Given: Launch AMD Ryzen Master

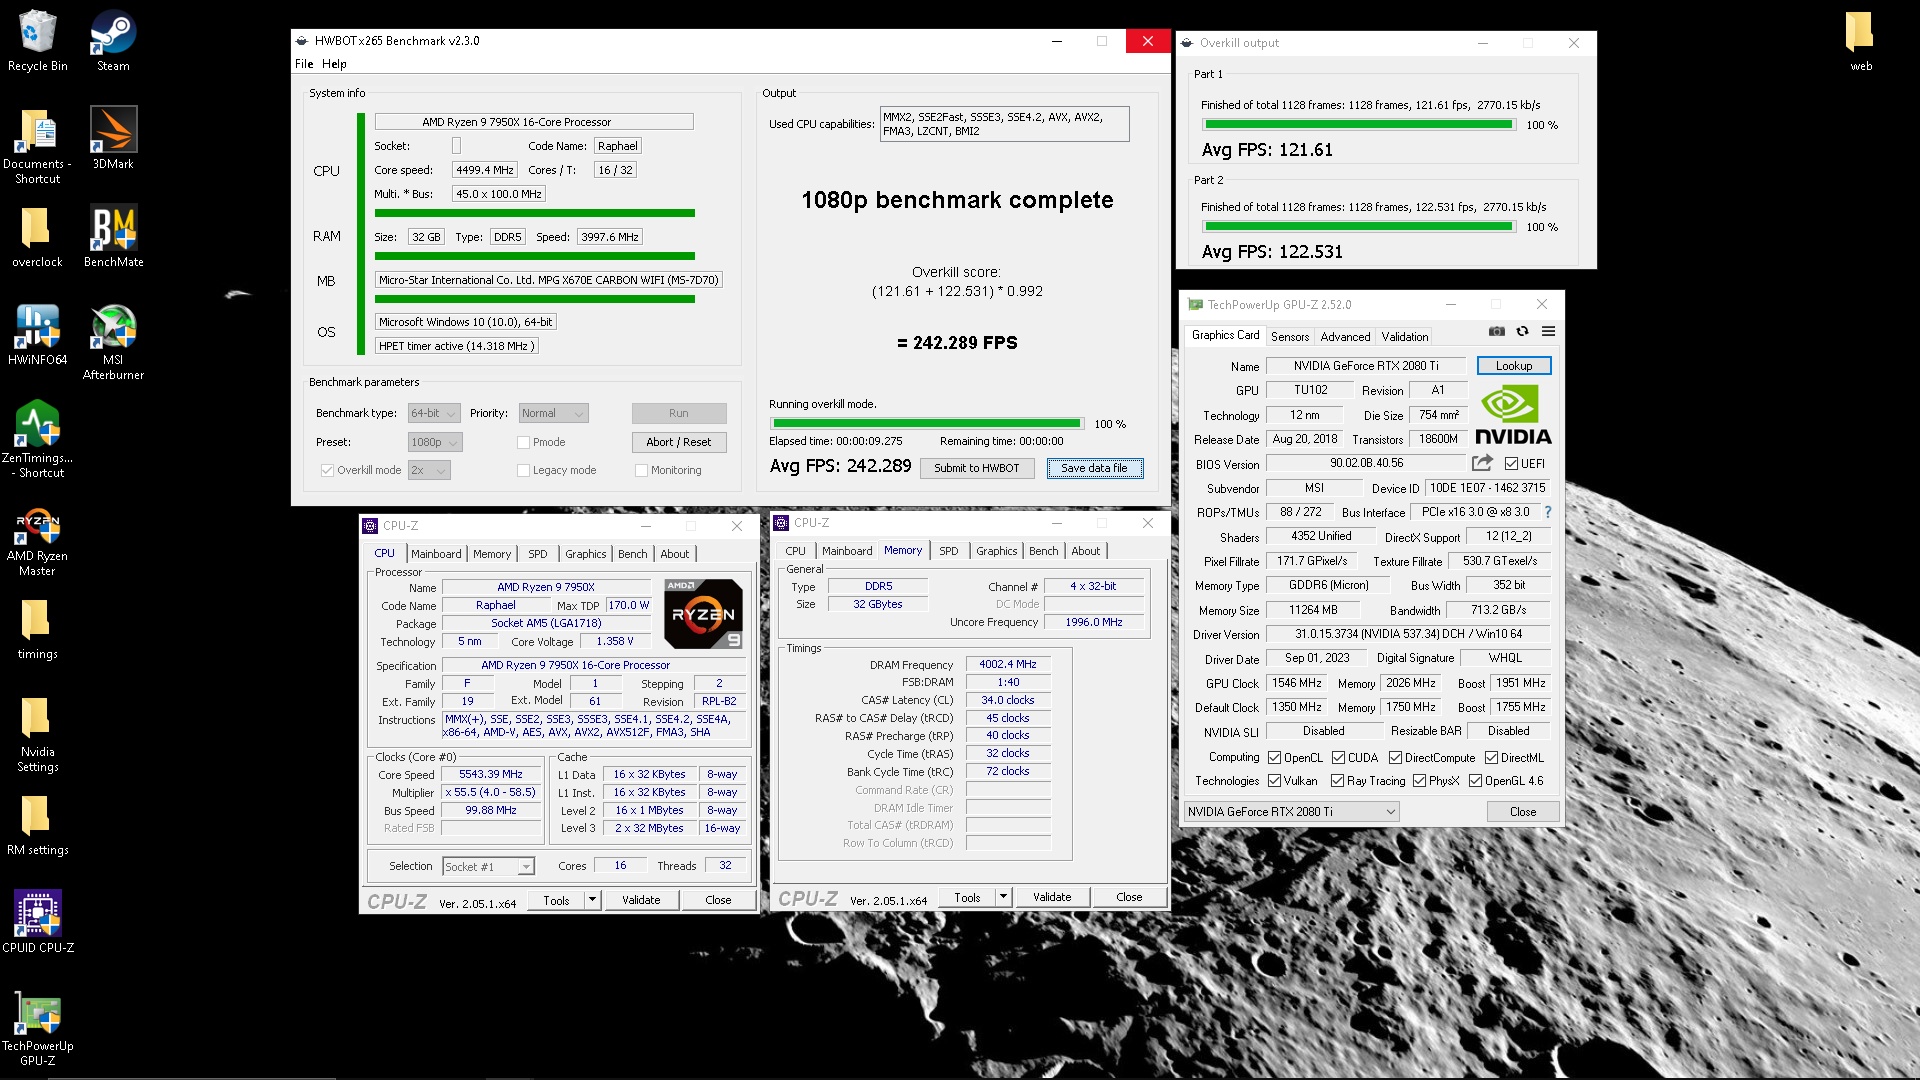Looking at the screenshot, I should (x=37, y=540).
